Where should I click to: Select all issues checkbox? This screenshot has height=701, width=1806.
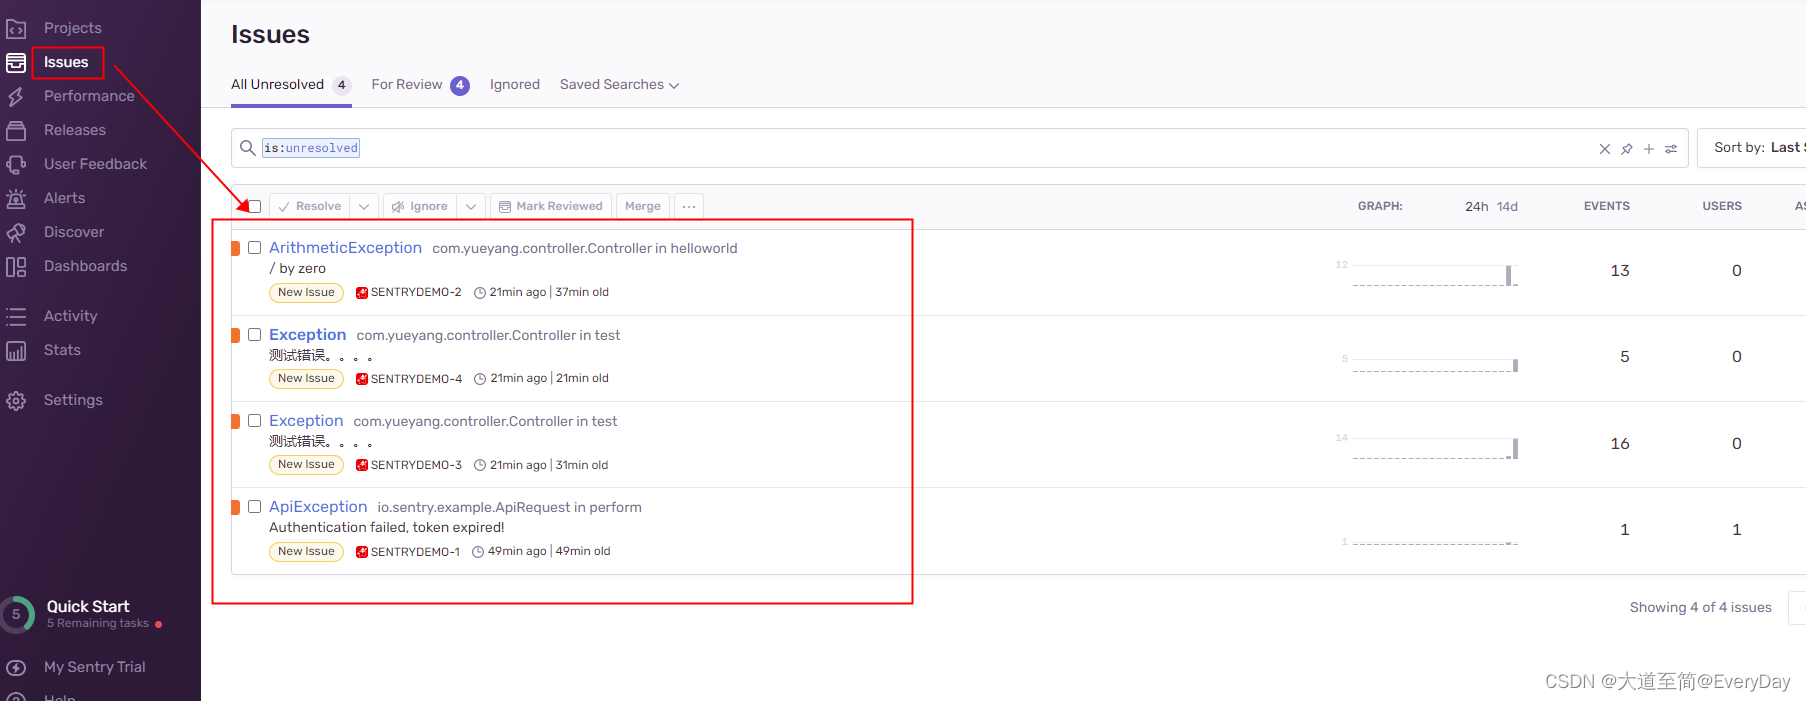click(255, 206)
